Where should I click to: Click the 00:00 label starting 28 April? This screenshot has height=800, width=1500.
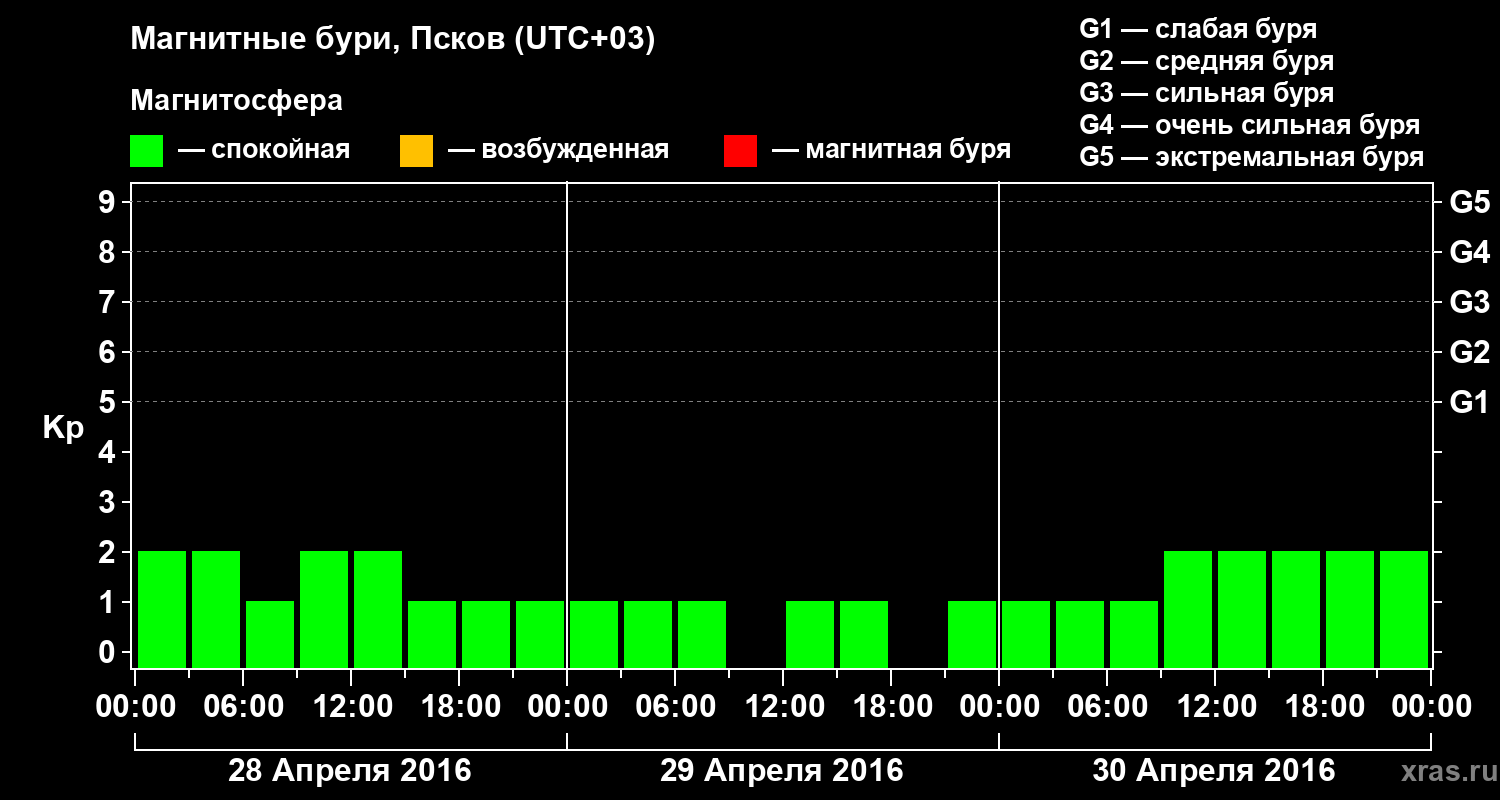135,706
